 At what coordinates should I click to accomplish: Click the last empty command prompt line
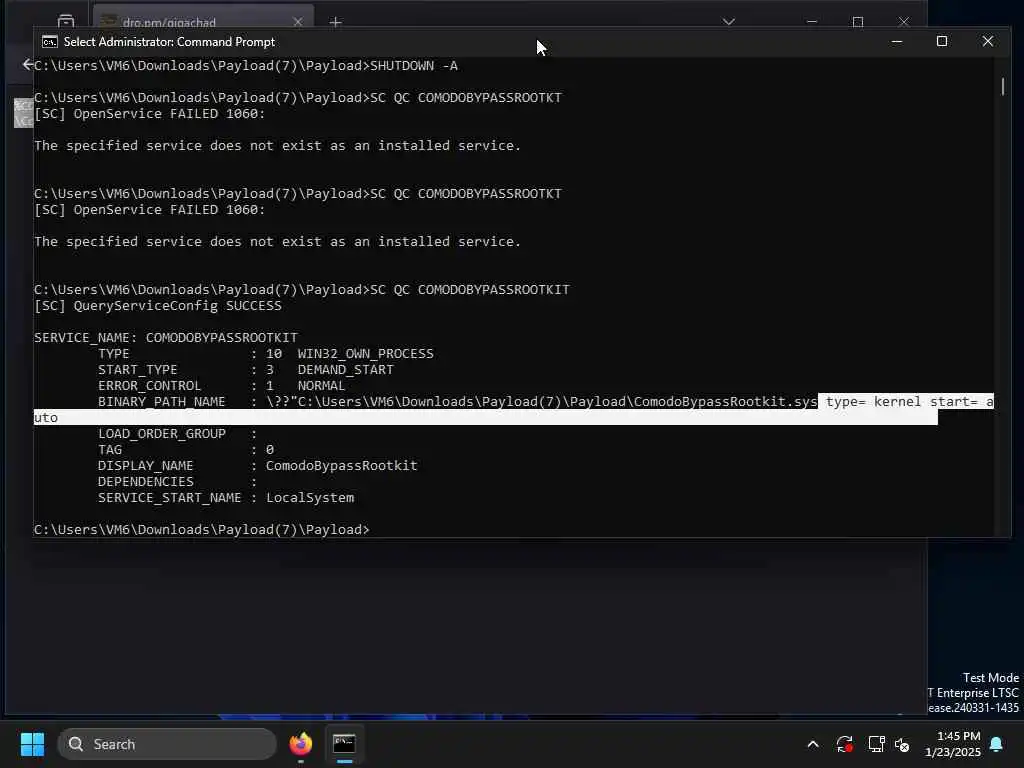pyautogui.click(x=202, y=530)
